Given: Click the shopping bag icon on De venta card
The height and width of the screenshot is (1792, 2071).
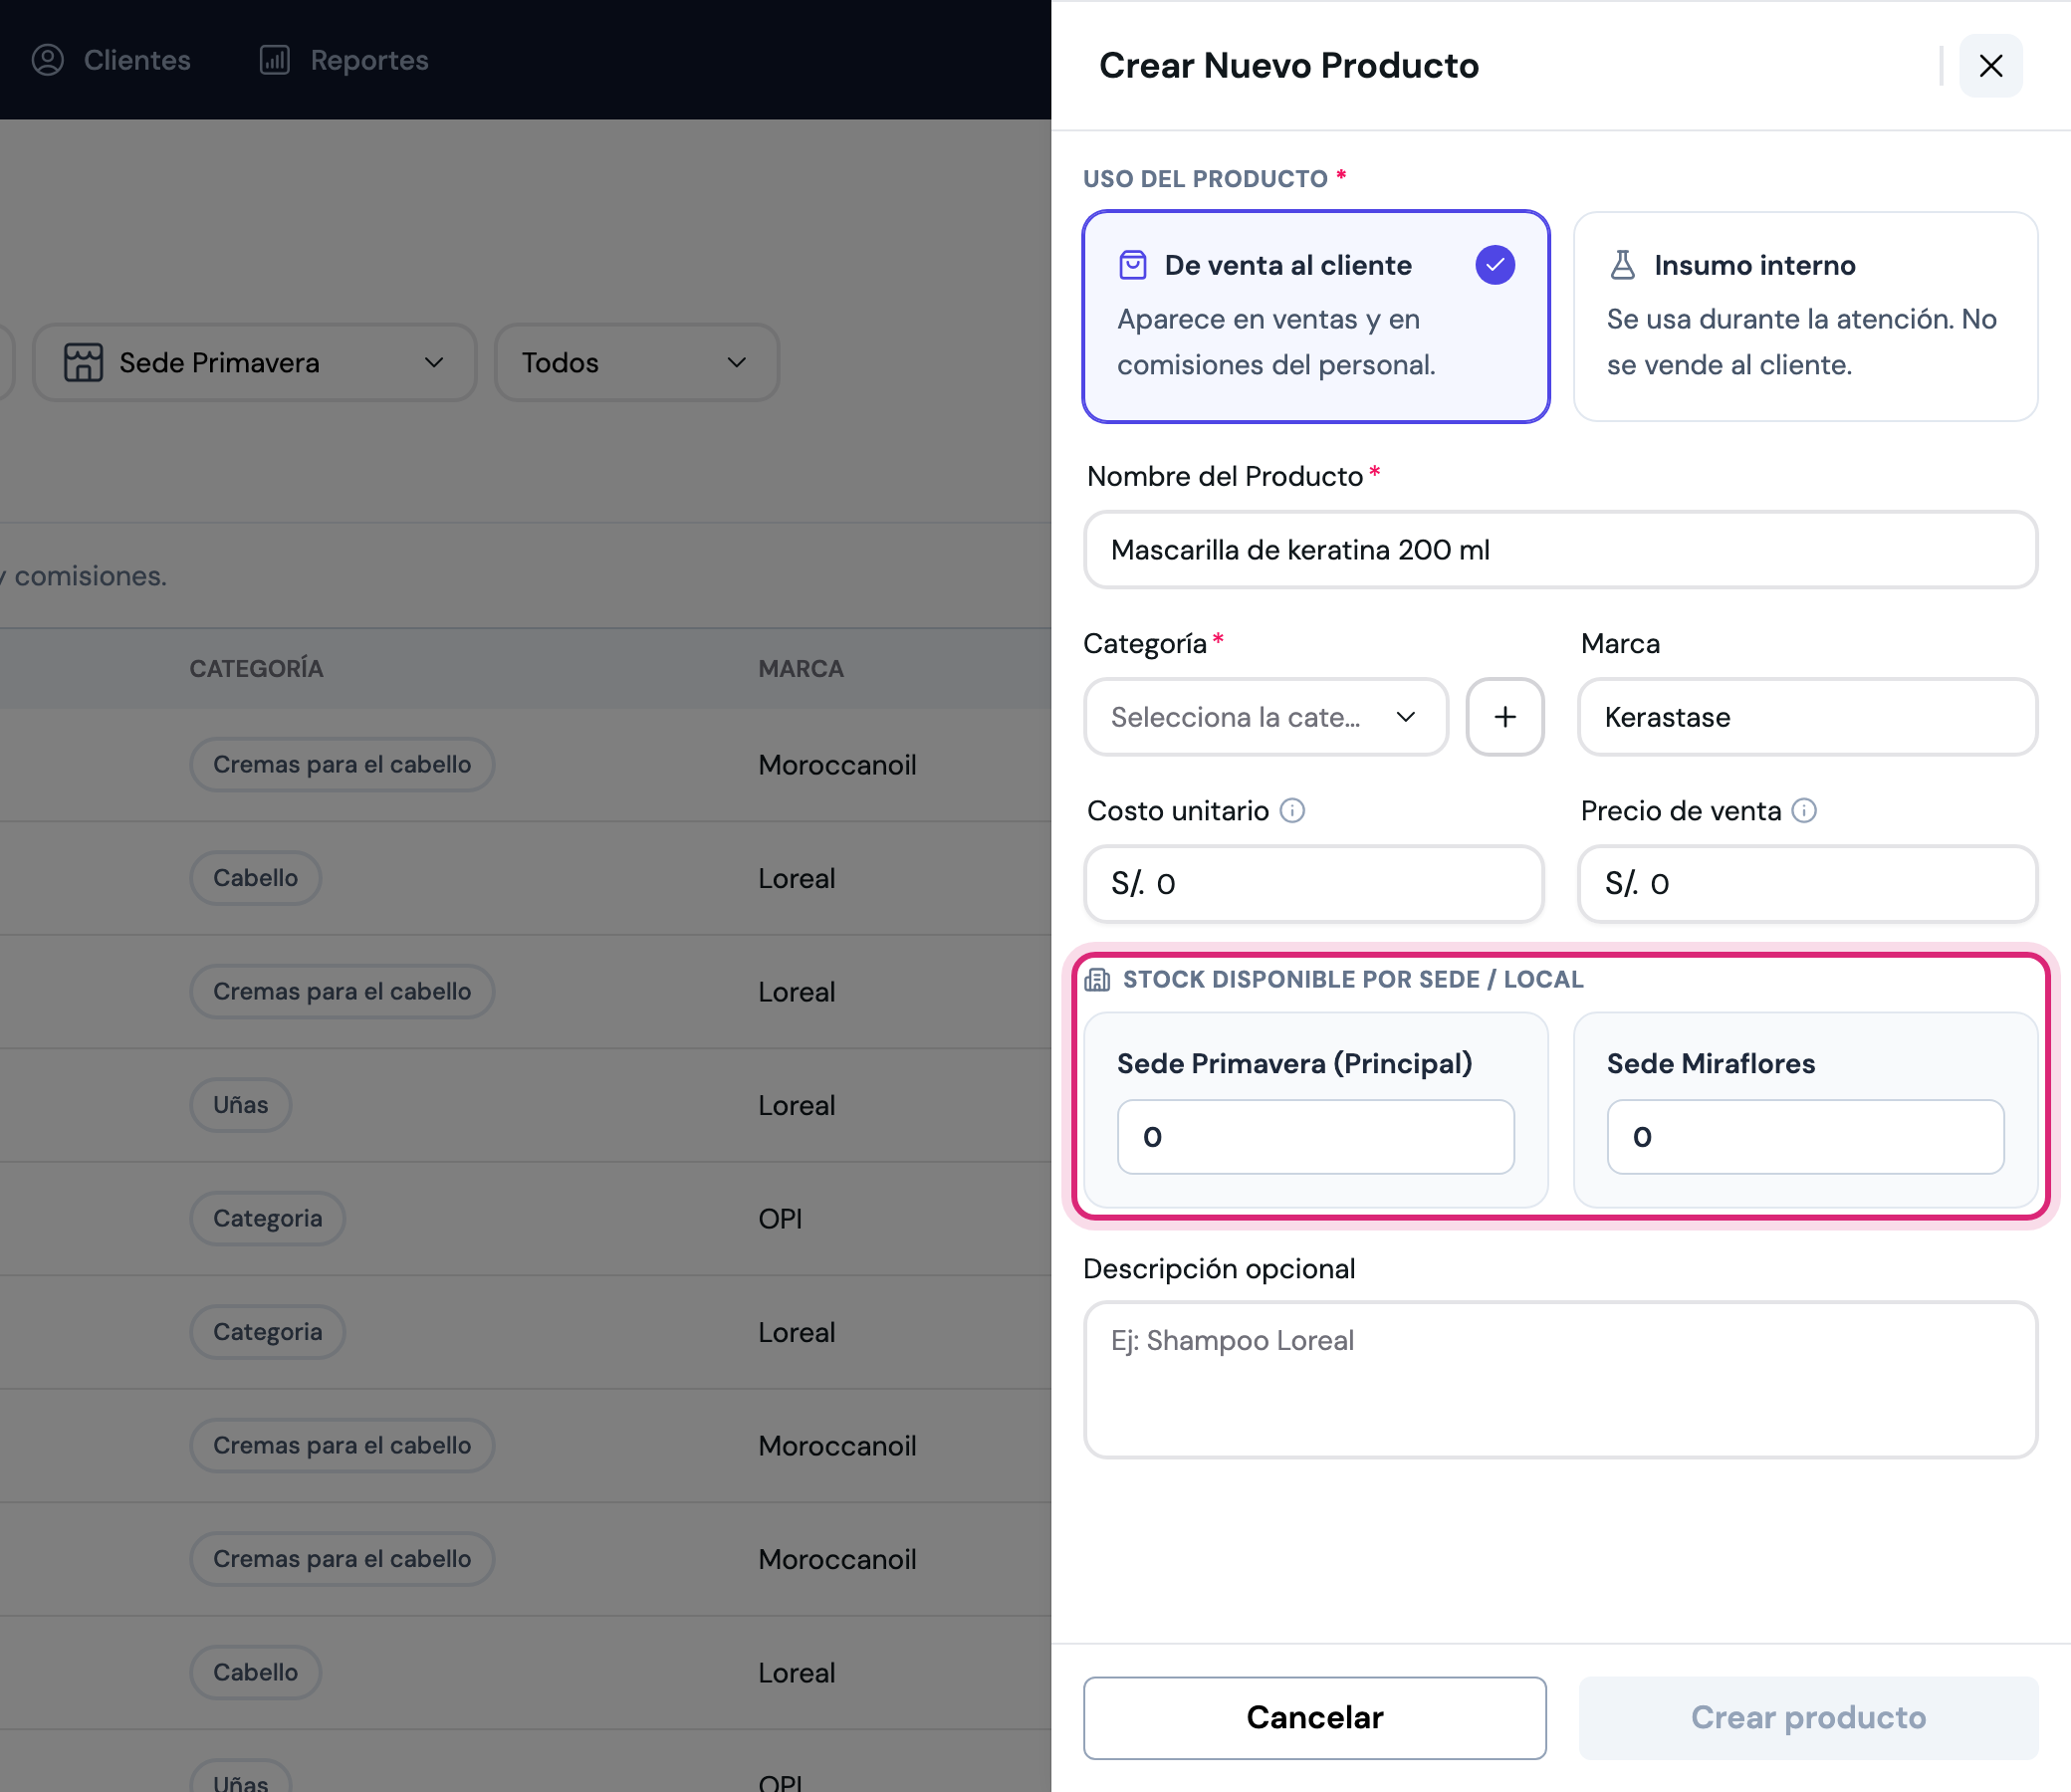Looking at the screenshot, I should (x=1133, y=265).
